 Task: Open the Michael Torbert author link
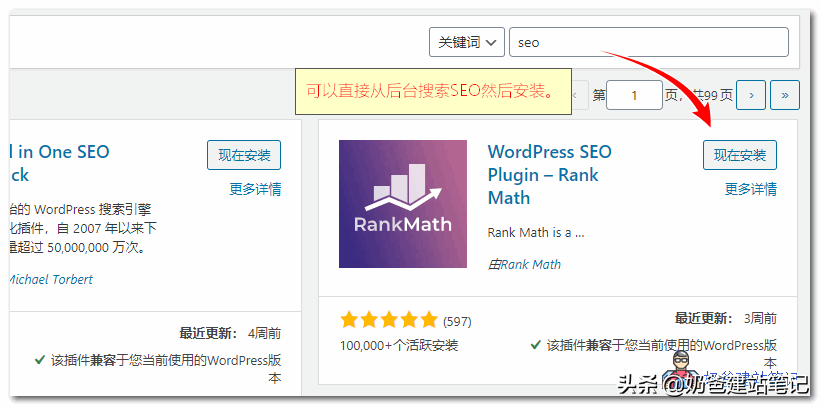[51, 279]
